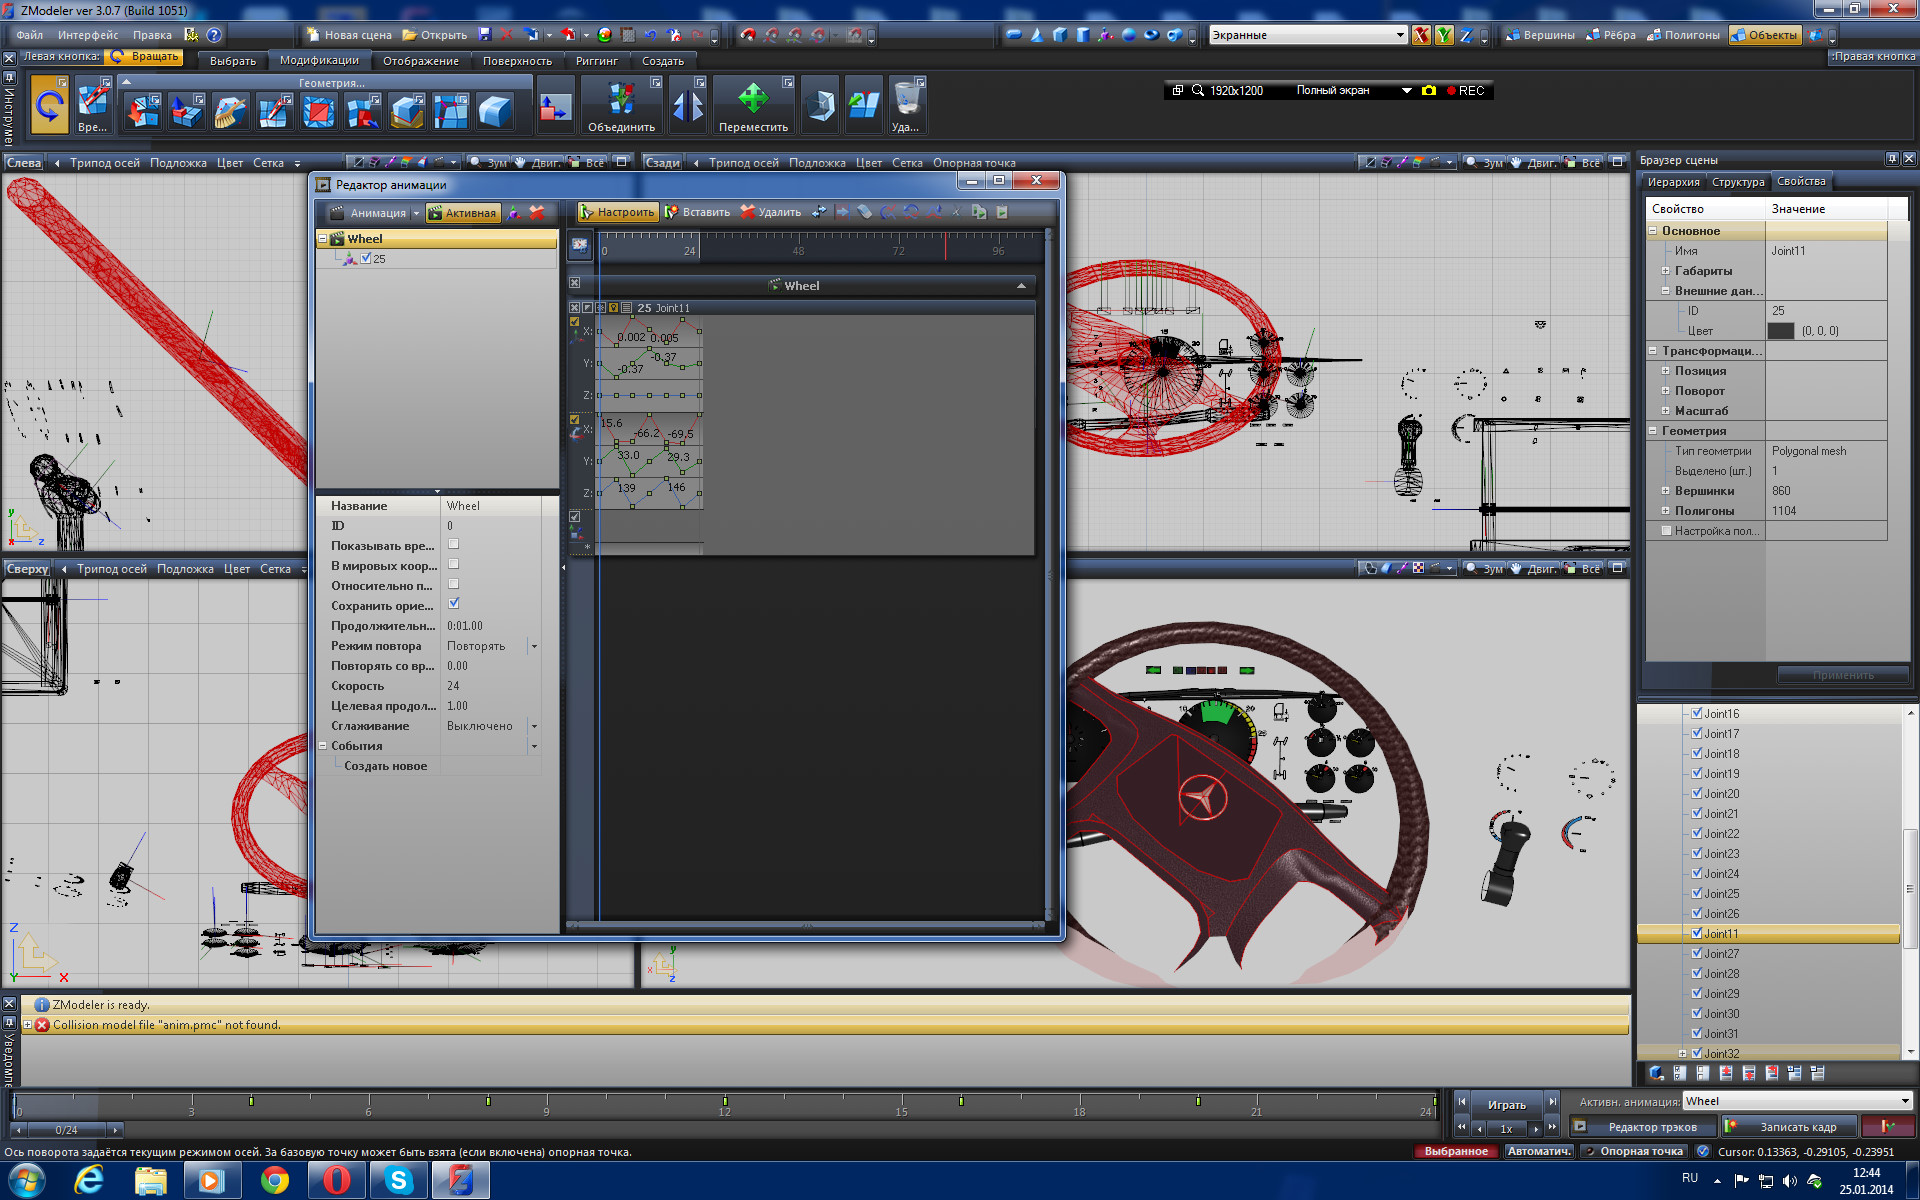Switch to the Выбрать tab
This screenshot has height=1200, width=1920.
[x=233, y=61]
